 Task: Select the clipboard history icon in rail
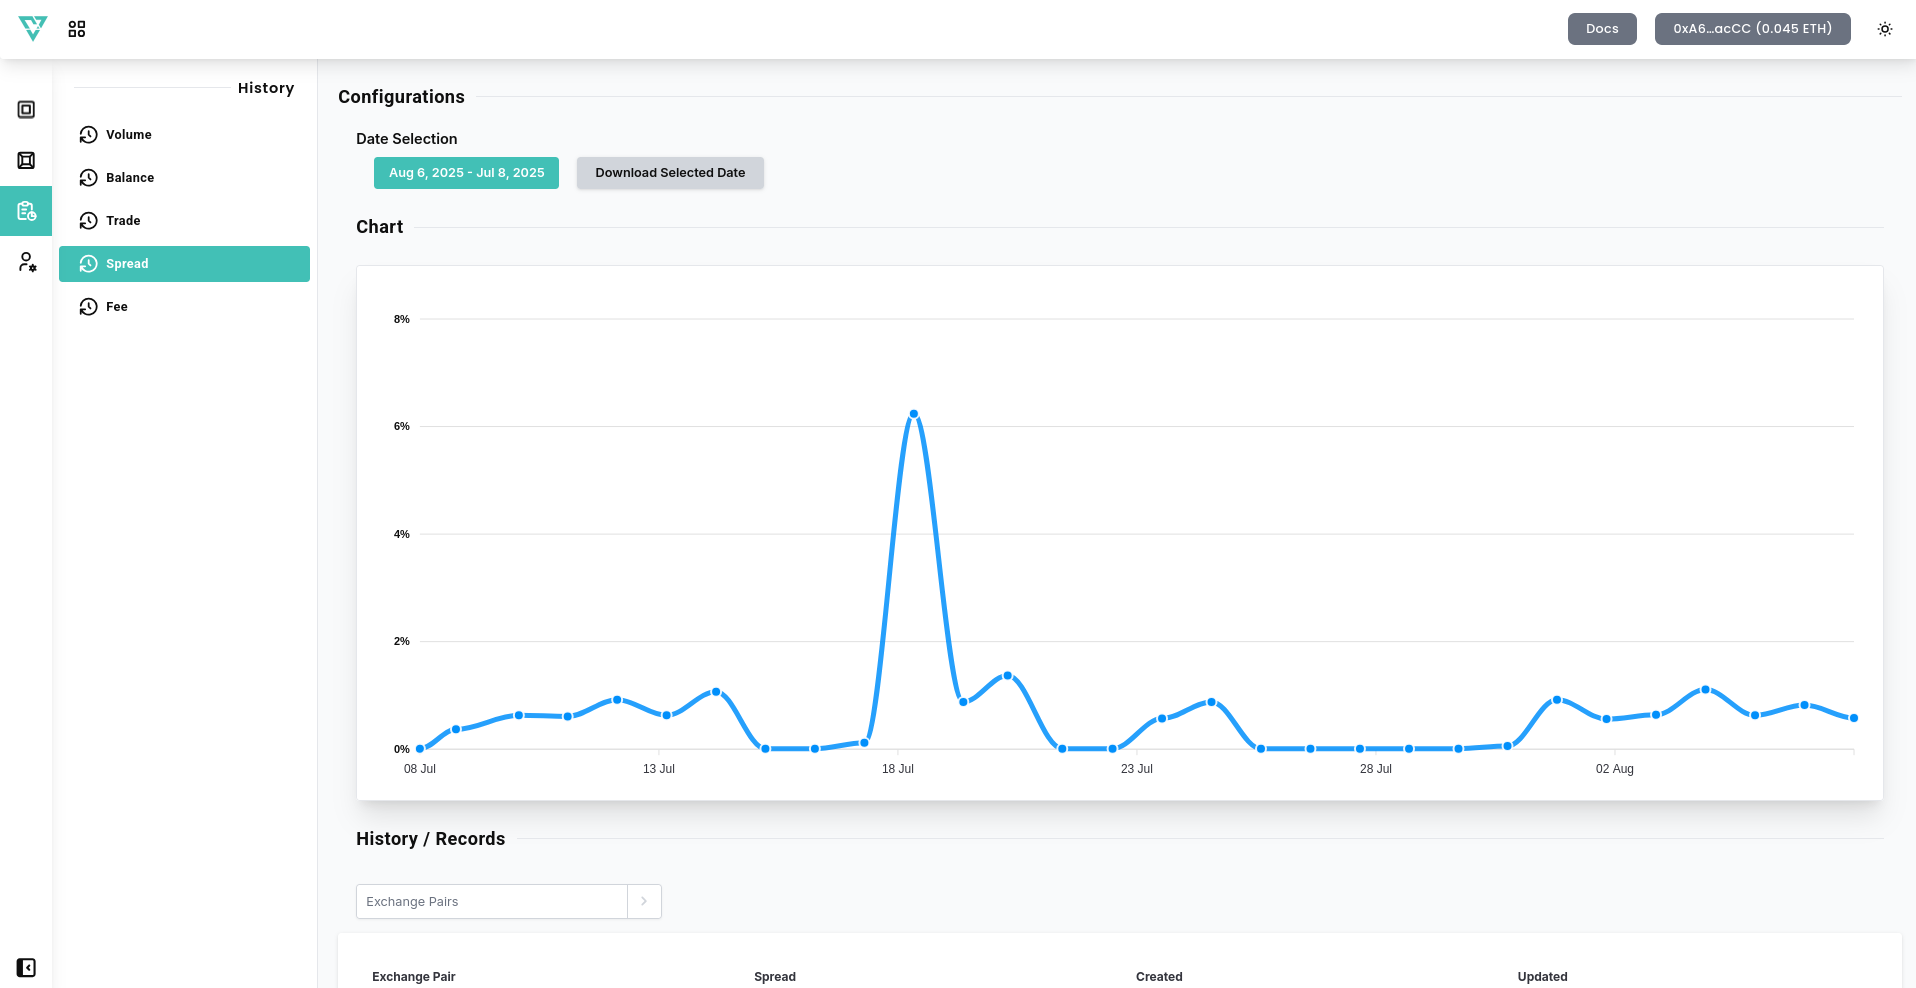pyautogui.click(x=26, y=211)
